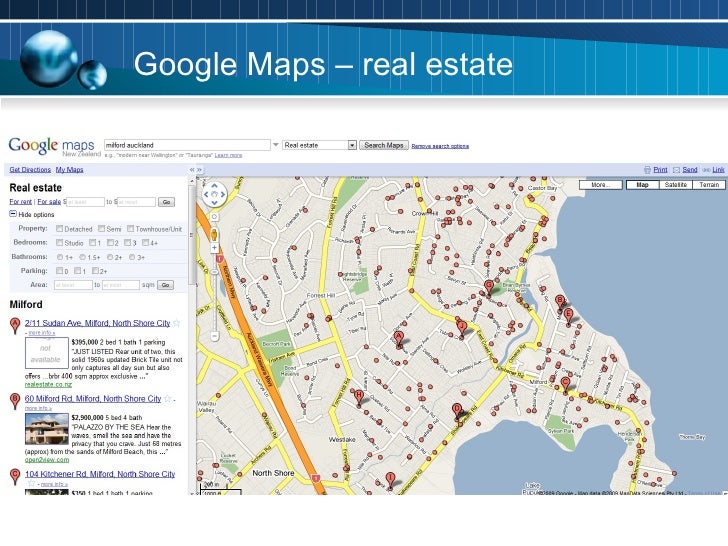The height and width of the screenshot is (546, 728).
Task: Check the 2+ parking checkbox
Action: pyautogui.click(x=95, y=271)
